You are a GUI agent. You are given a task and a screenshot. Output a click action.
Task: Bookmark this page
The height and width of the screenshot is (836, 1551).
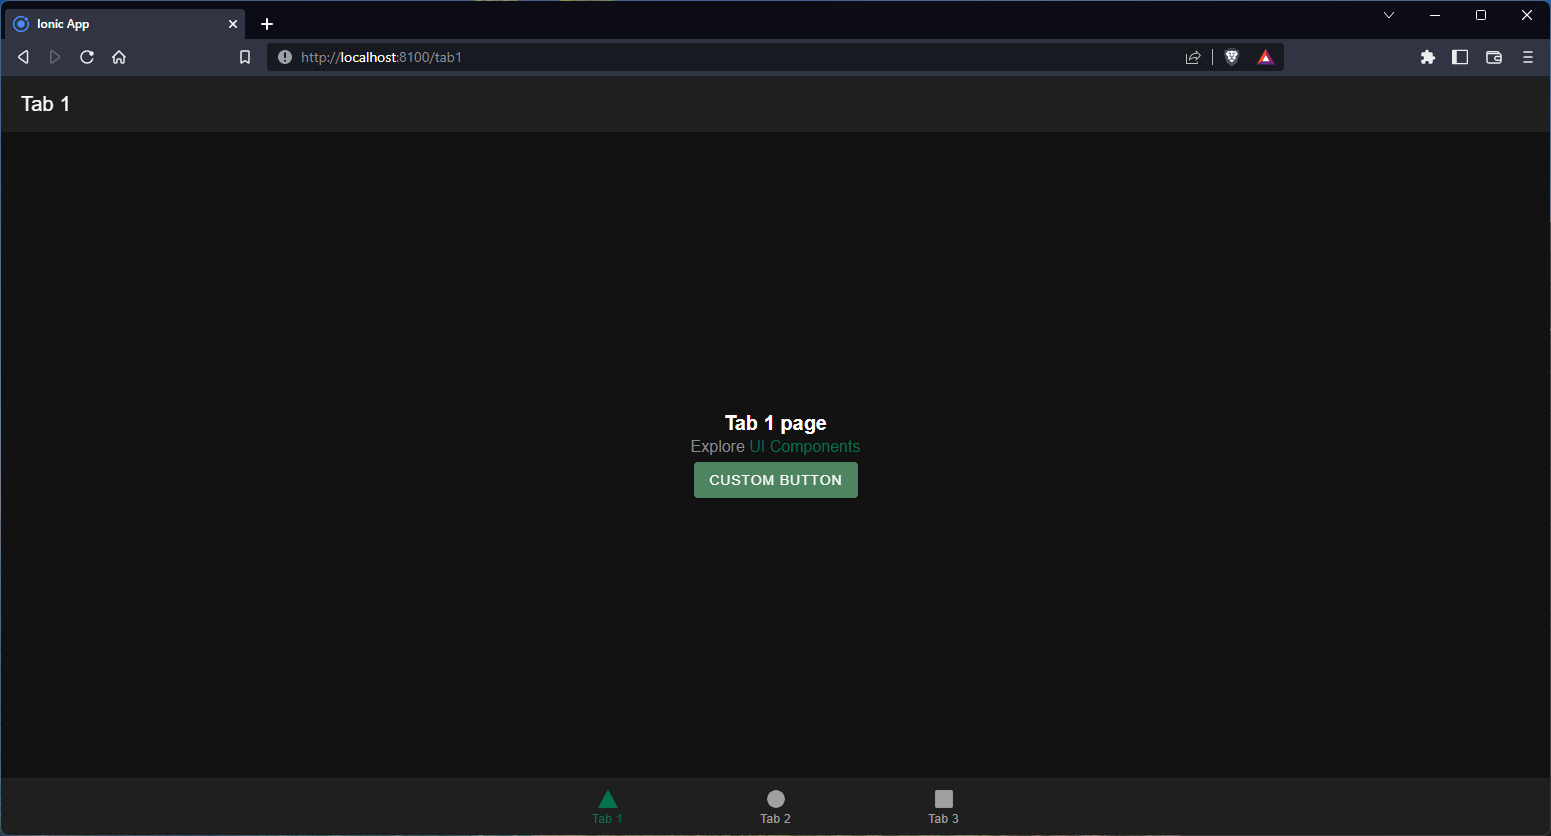pyautogui.click(x=245, y=57)
